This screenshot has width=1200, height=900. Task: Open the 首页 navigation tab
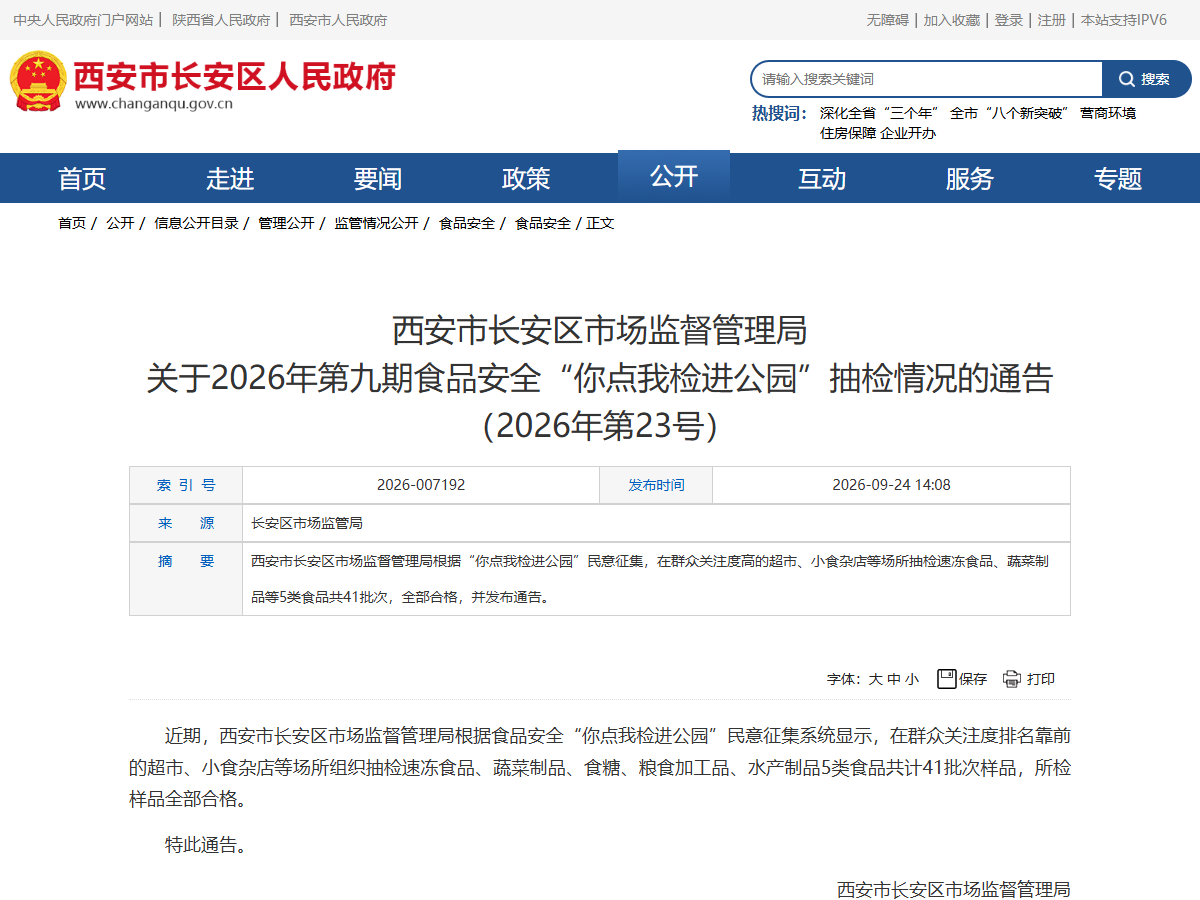(82, 178)
